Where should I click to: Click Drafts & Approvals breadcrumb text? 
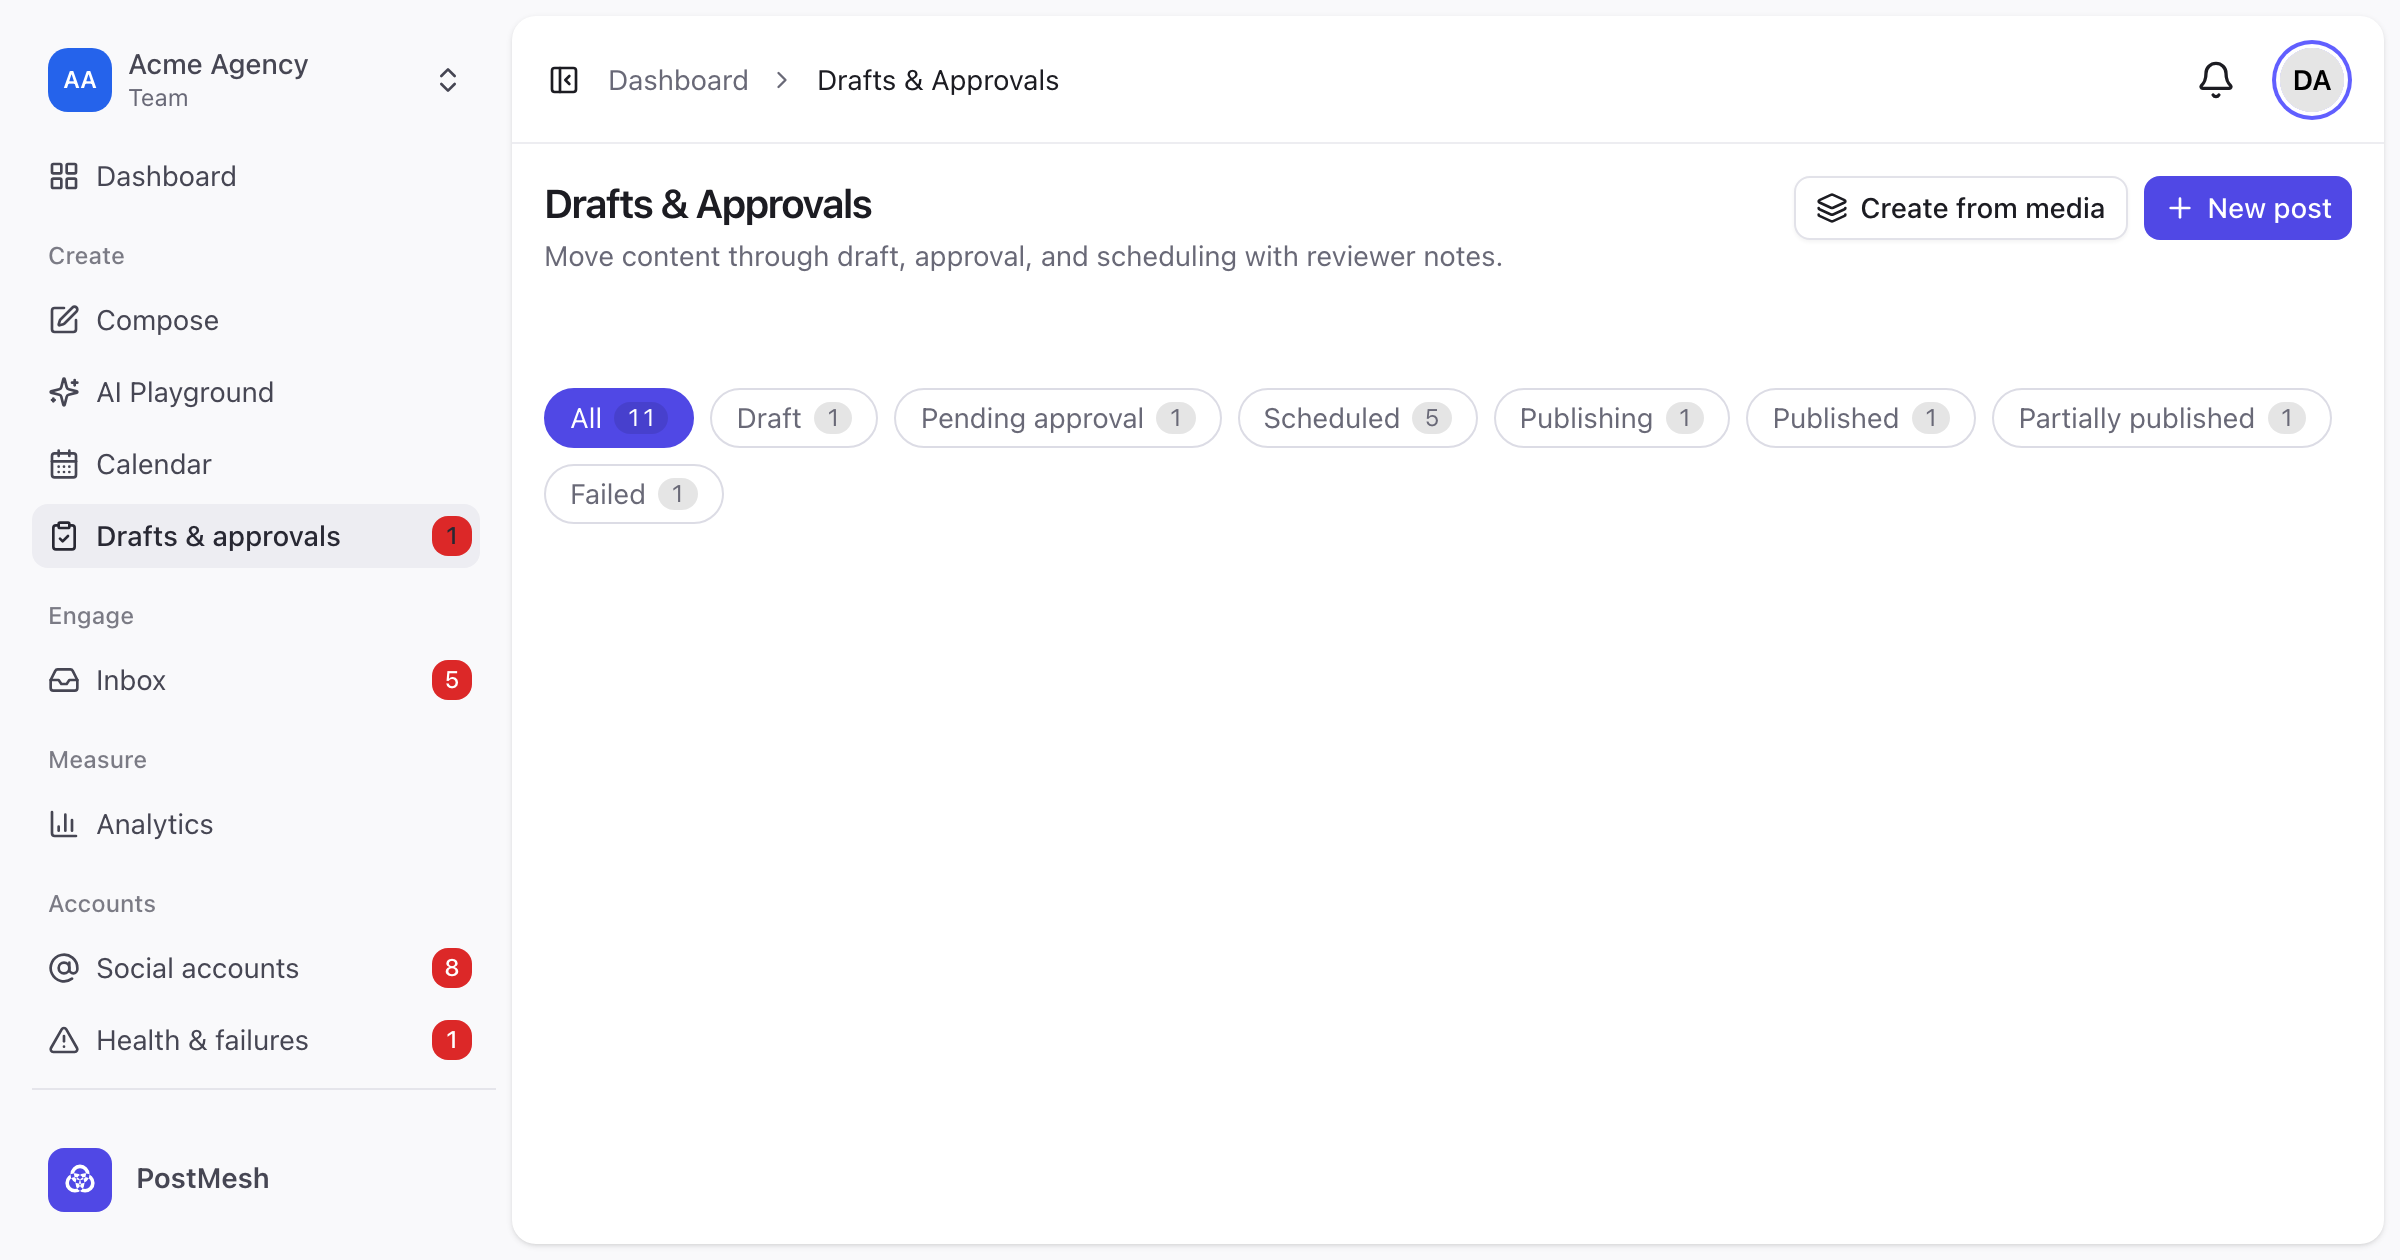pyautogui.click(x=938, y=80)
